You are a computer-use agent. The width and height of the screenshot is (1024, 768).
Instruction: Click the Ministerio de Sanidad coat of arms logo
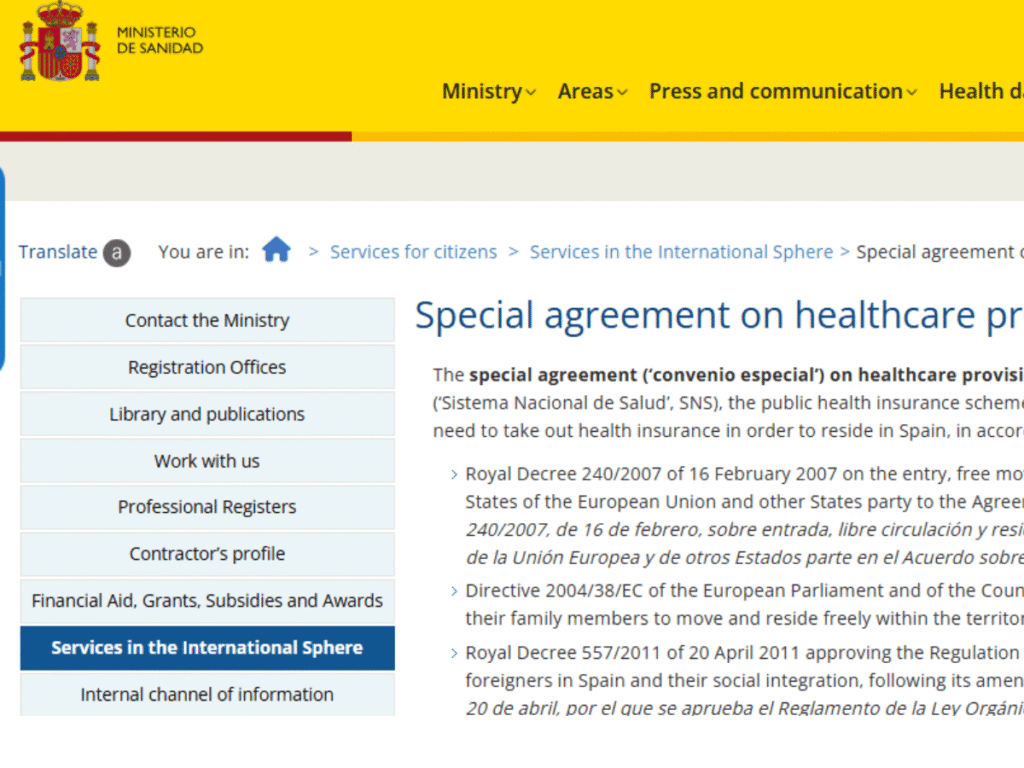pos(58,42)
